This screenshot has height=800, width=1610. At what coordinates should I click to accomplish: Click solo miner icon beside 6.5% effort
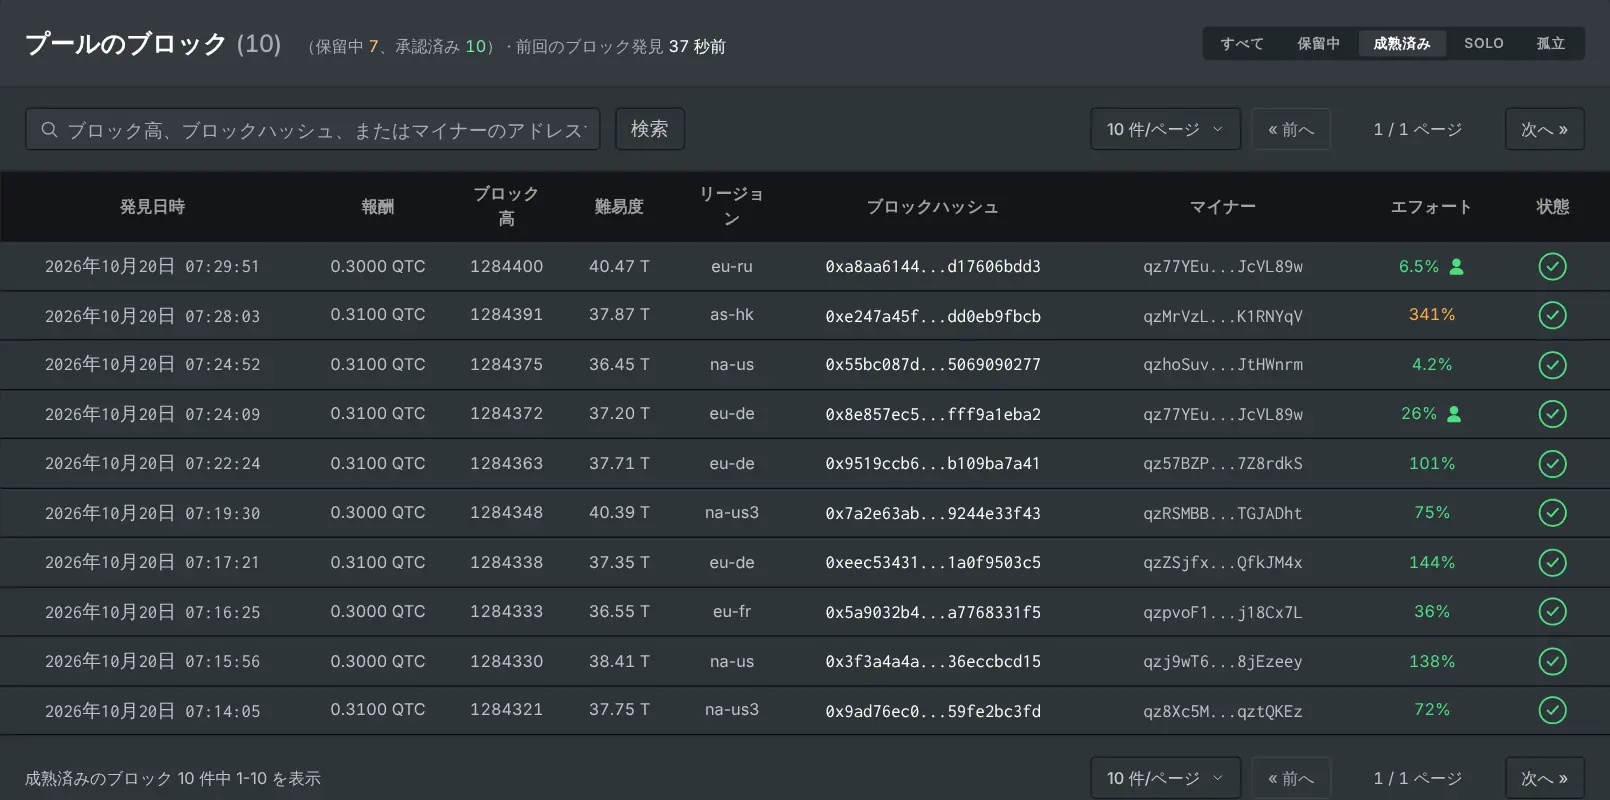(1457, 267)
